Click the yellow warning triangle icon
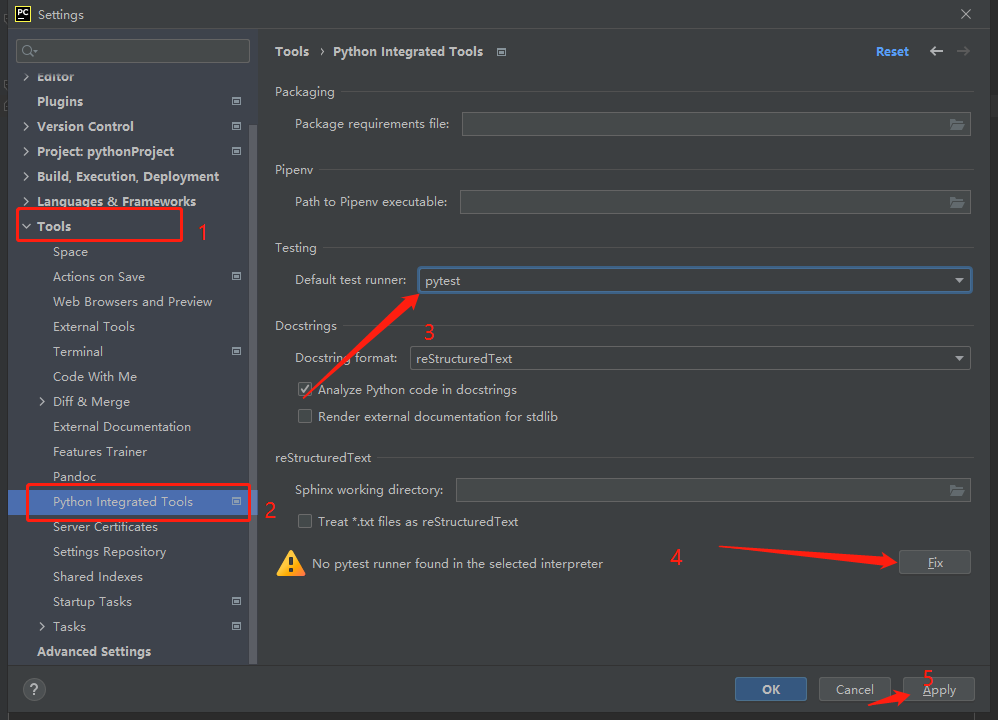This screenshot has width=998, height=720. (291, 563)
